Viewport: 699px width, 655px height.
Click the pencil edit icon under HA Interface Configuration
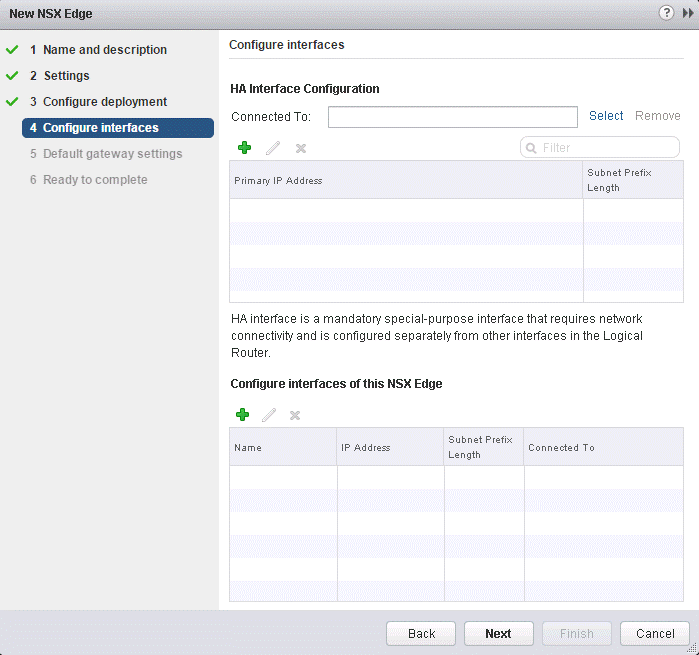click(272, 148)
